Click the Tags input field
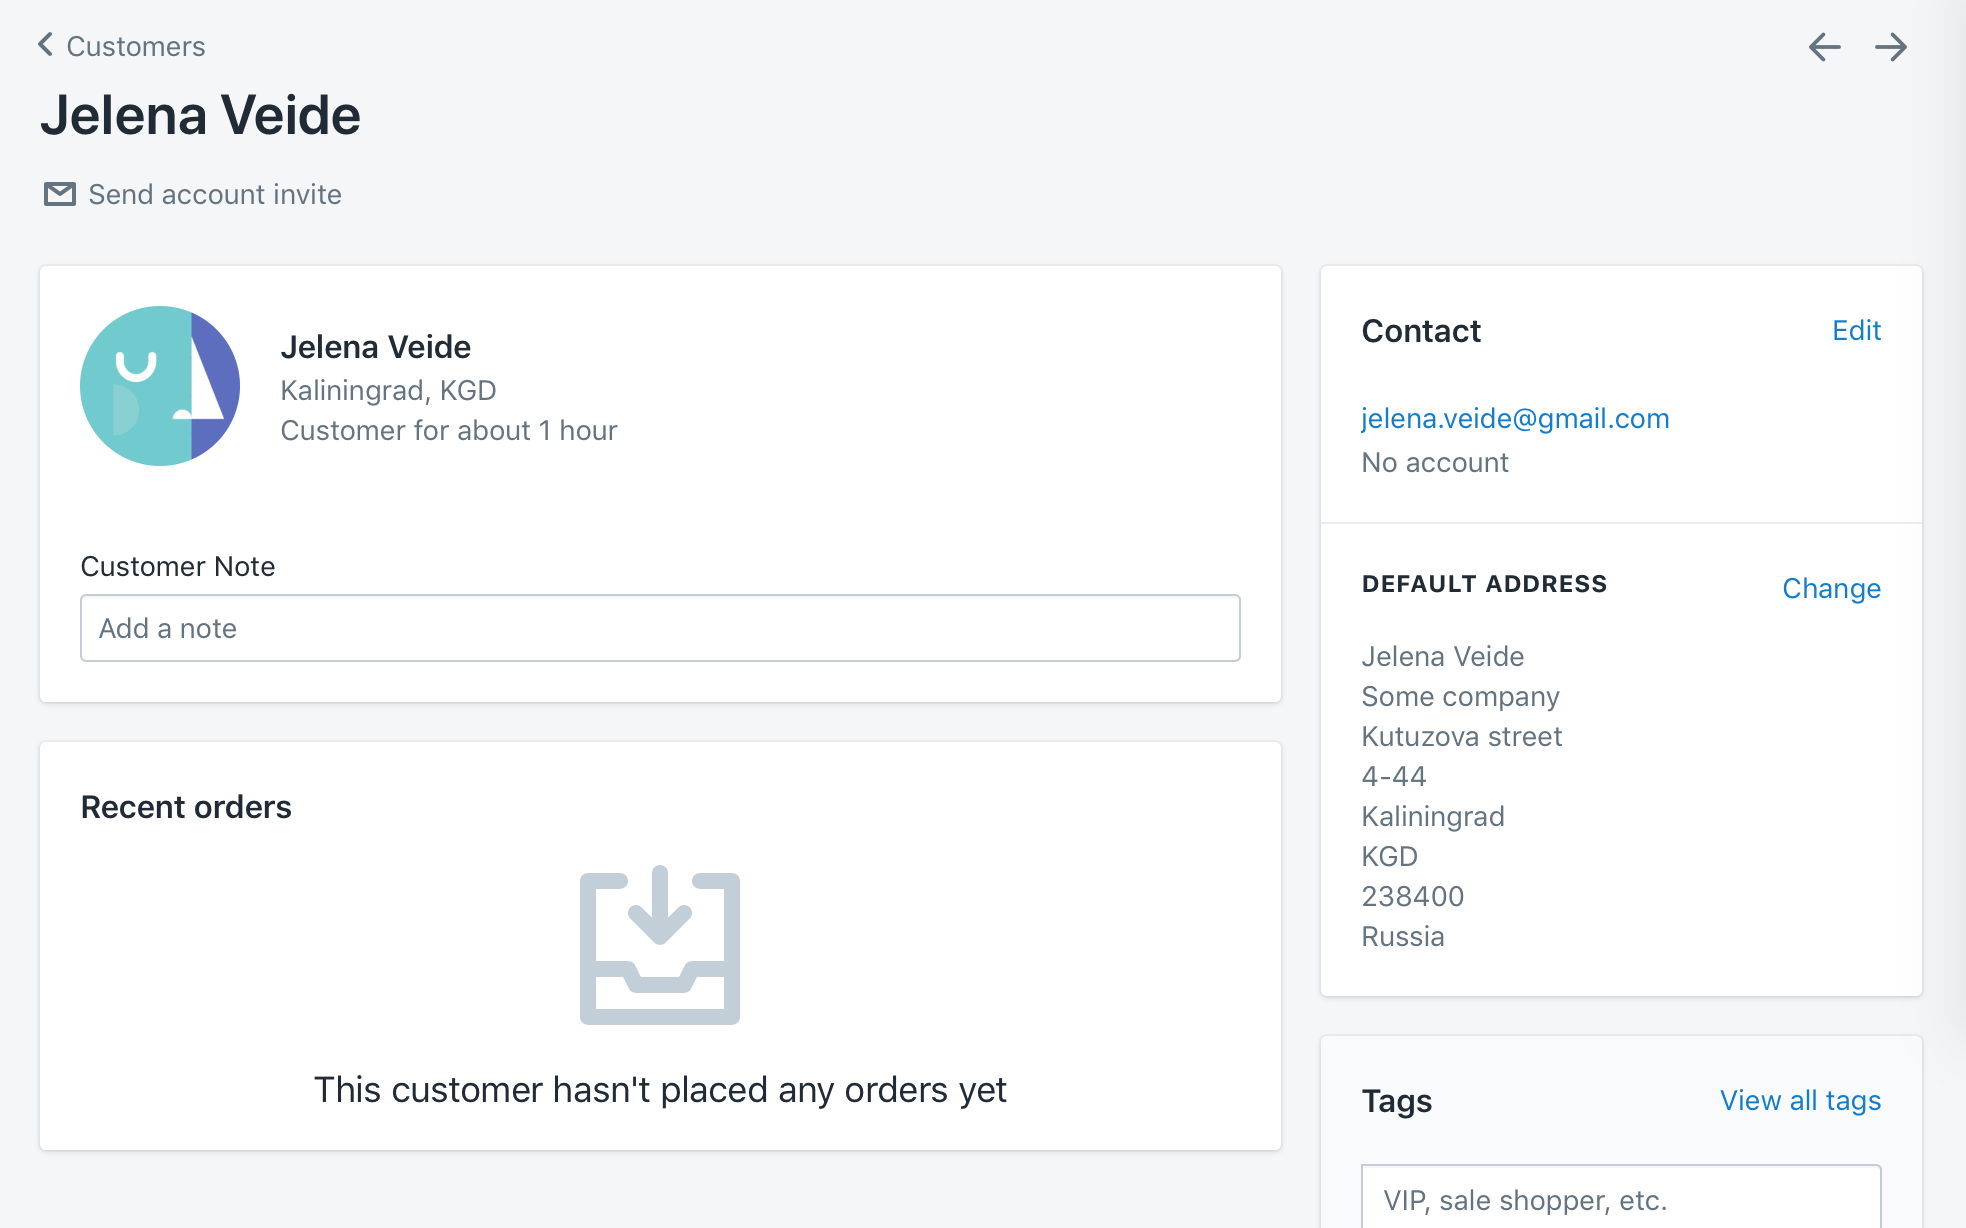 [x=1620, y=1199]
